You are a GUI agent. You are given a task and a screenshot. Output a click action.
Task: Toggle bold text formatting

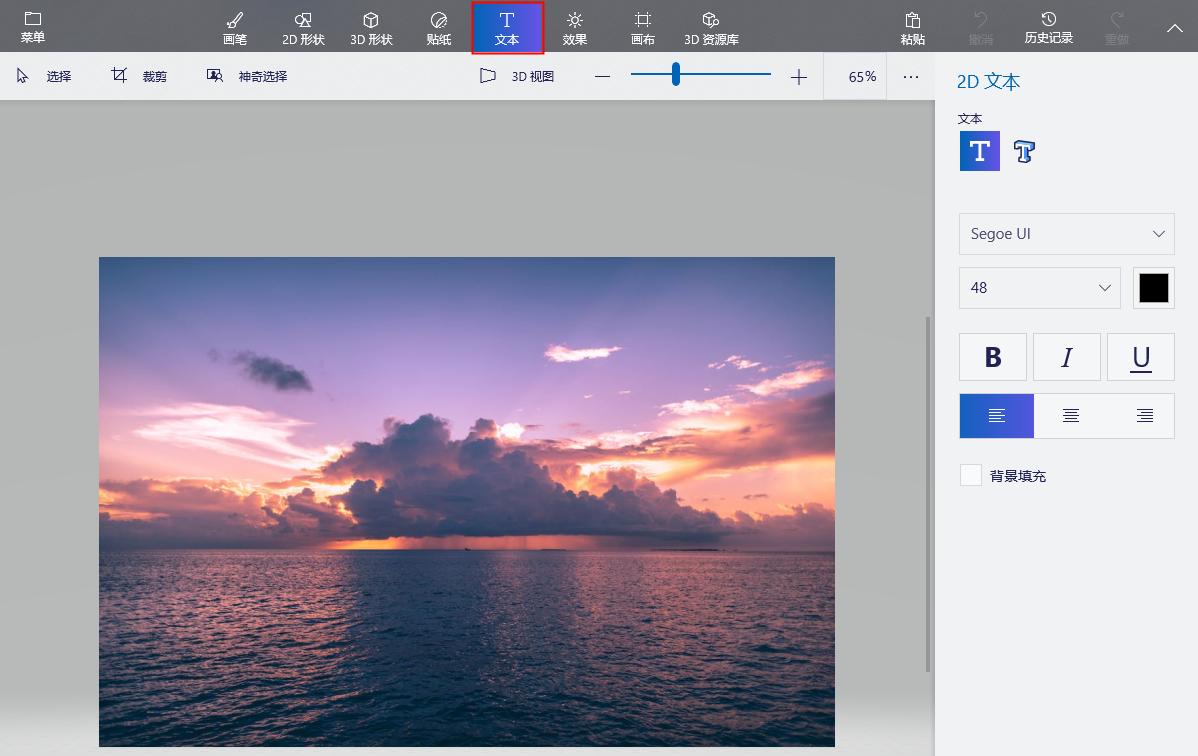(x=993, y=357)
